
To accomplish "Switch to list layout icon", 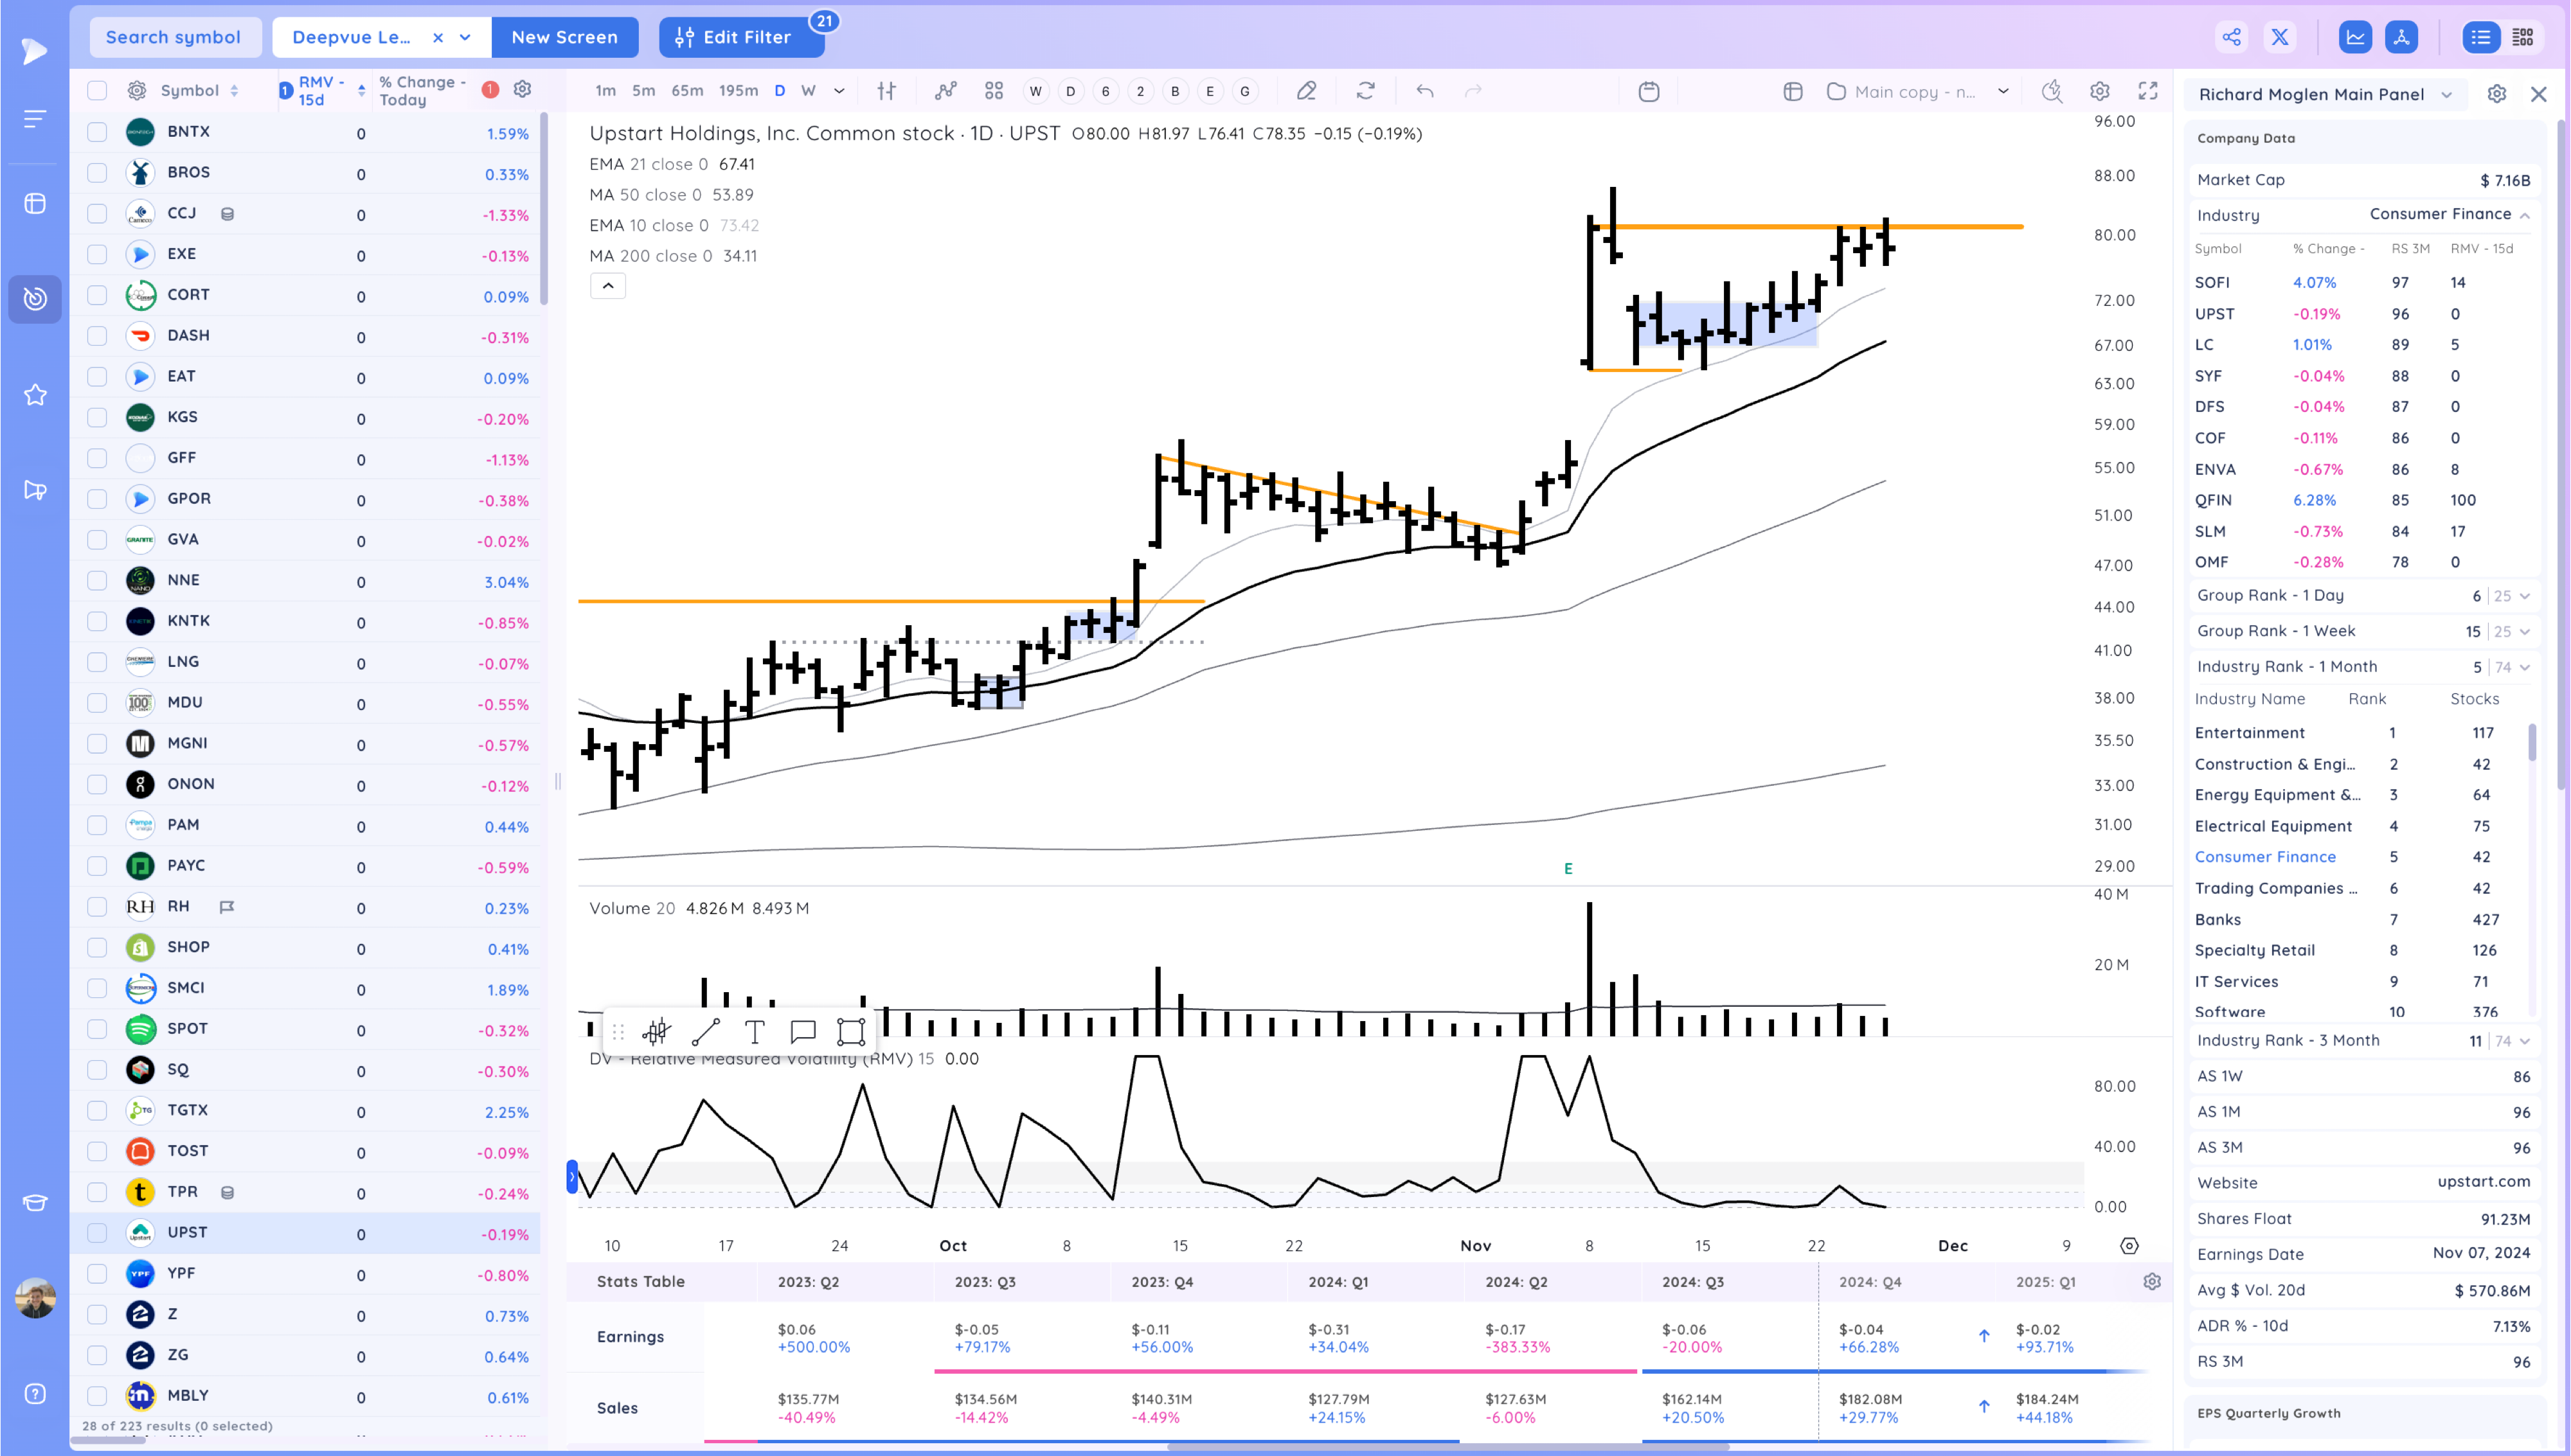I will [x=2481, y=38].
